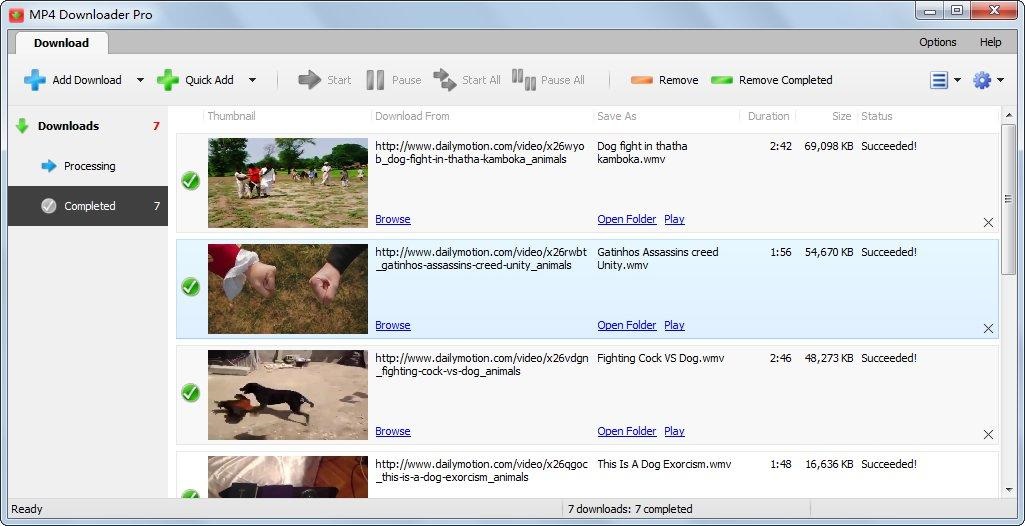This screenshot has height=526, width=1025.
Task: Click the This Is A Dog Exorcism.wmv filename
Action: point(664,465)
